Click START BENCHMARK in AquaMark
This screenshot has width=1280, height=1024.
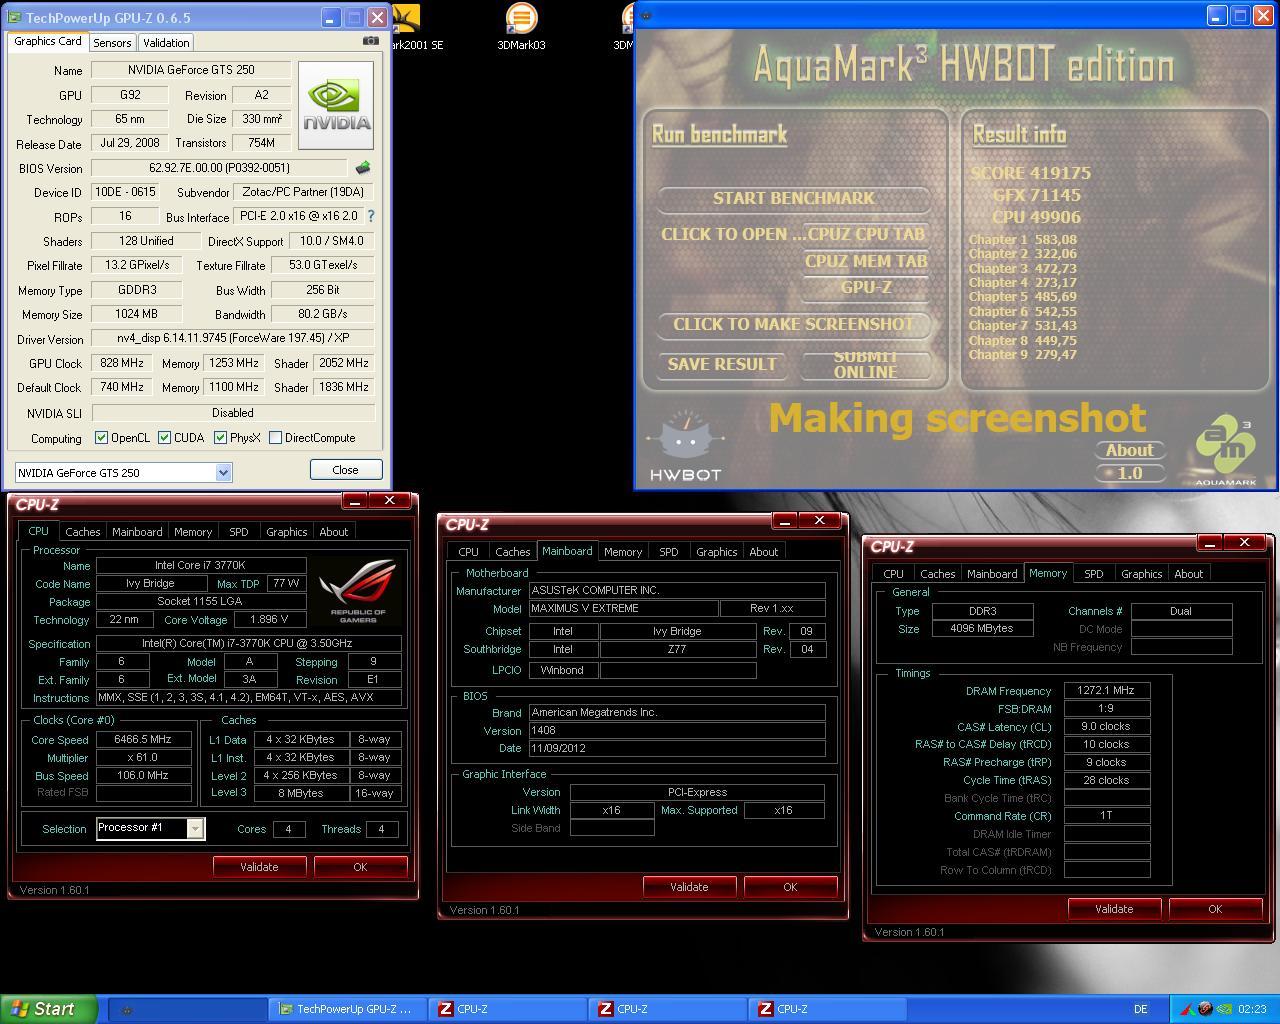794,198
